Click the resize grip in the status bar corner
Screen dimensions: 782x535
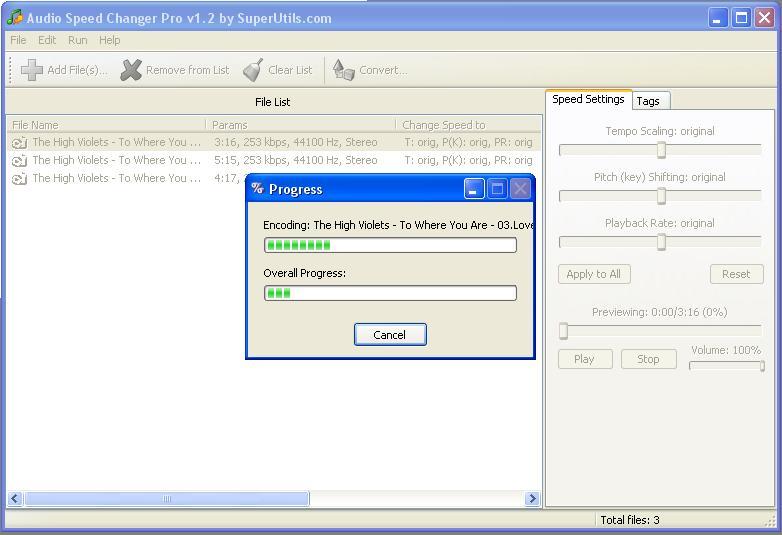pos(771,520)
